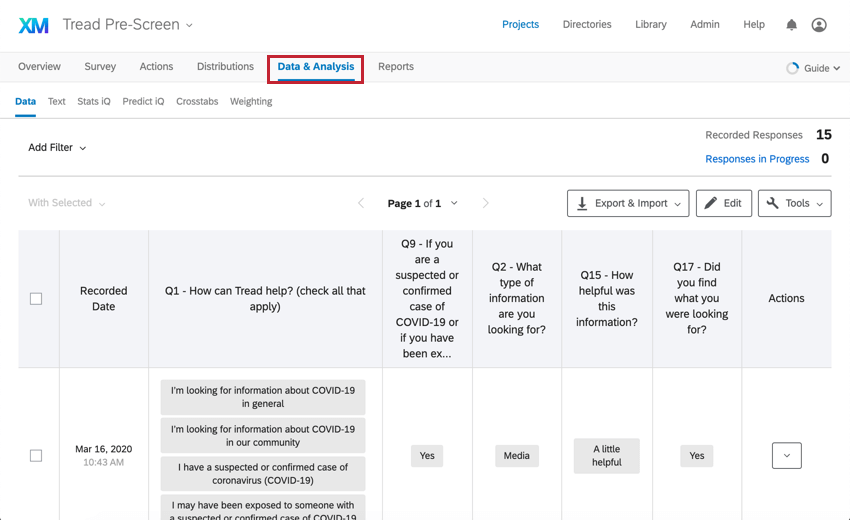Viewport: 850px width, 520px height.
Task: Click the Q17 'Yes' answer chip
Action: tap(697, 455)
